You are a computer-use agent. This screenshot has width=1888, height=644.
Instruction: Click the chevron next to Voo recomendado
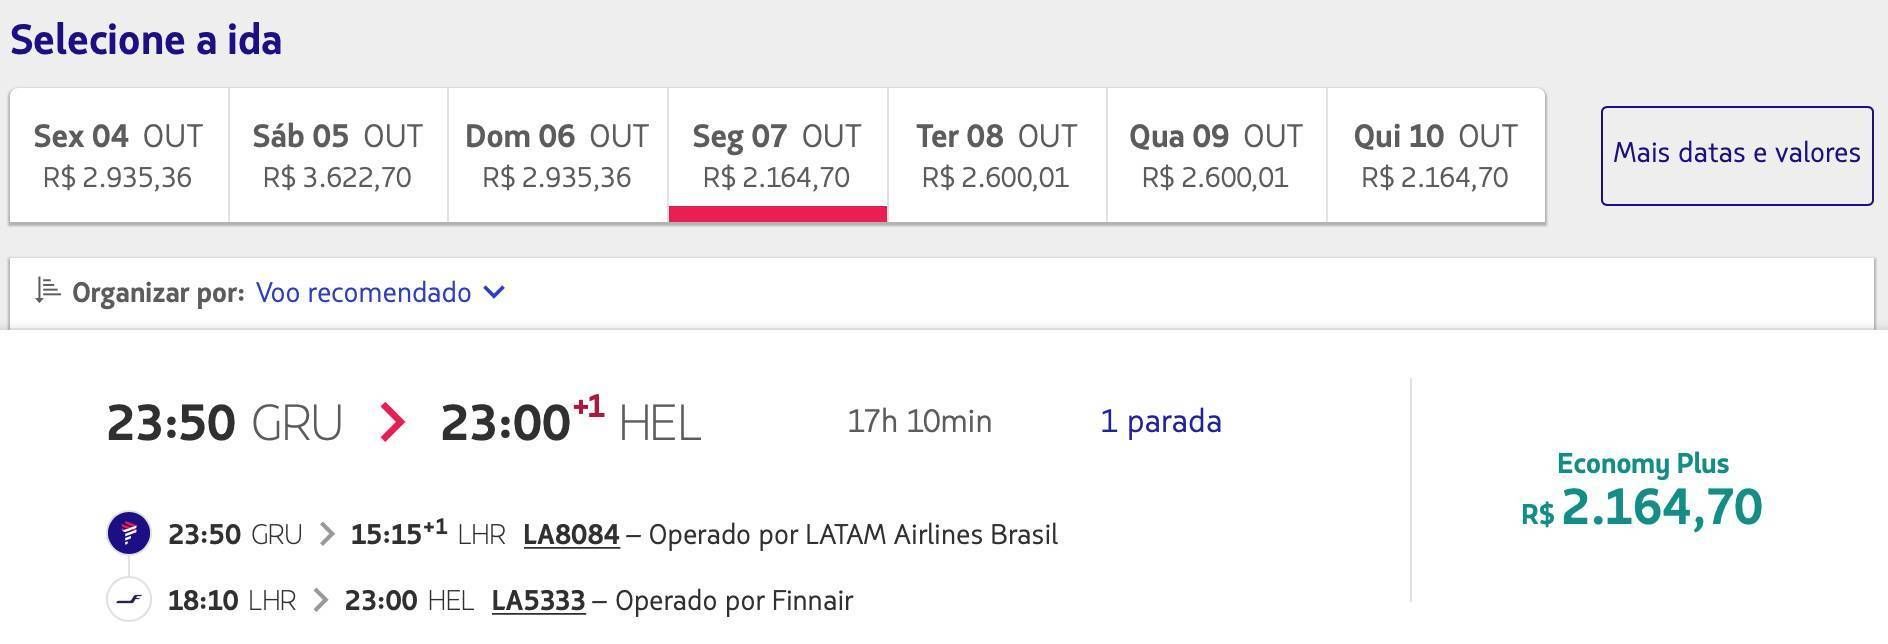coord(494,292)
